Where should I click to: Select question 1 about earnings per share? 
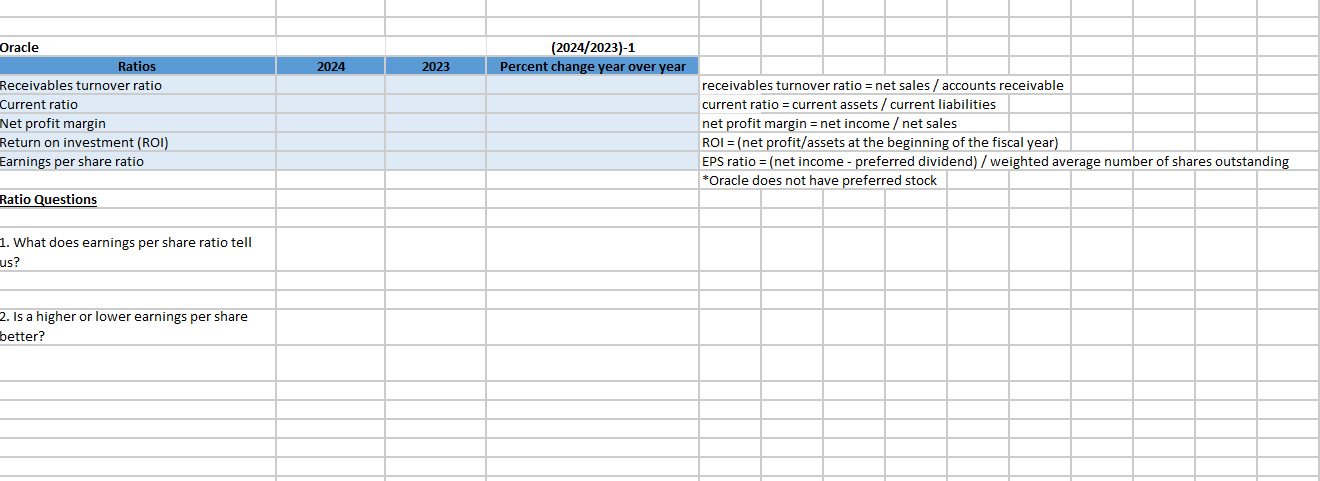point(137,251)
